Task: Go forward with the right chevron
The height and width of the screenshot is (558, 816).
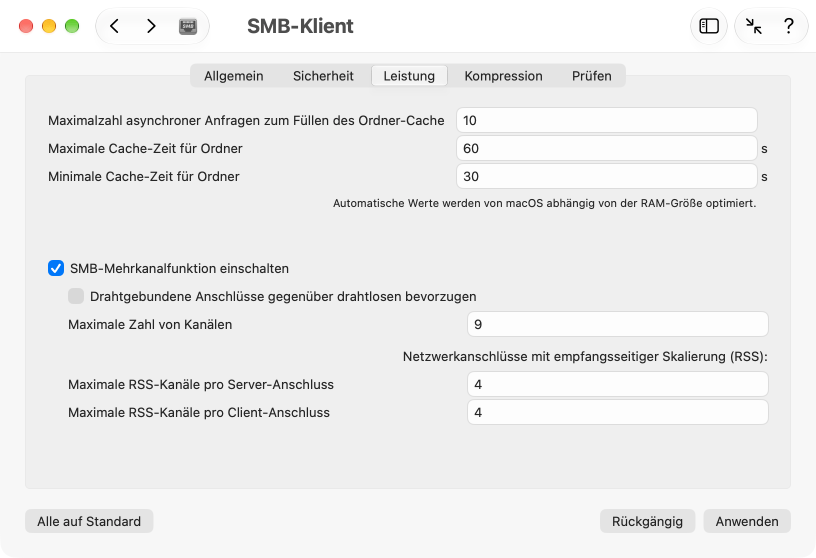Action: (151, 26)
